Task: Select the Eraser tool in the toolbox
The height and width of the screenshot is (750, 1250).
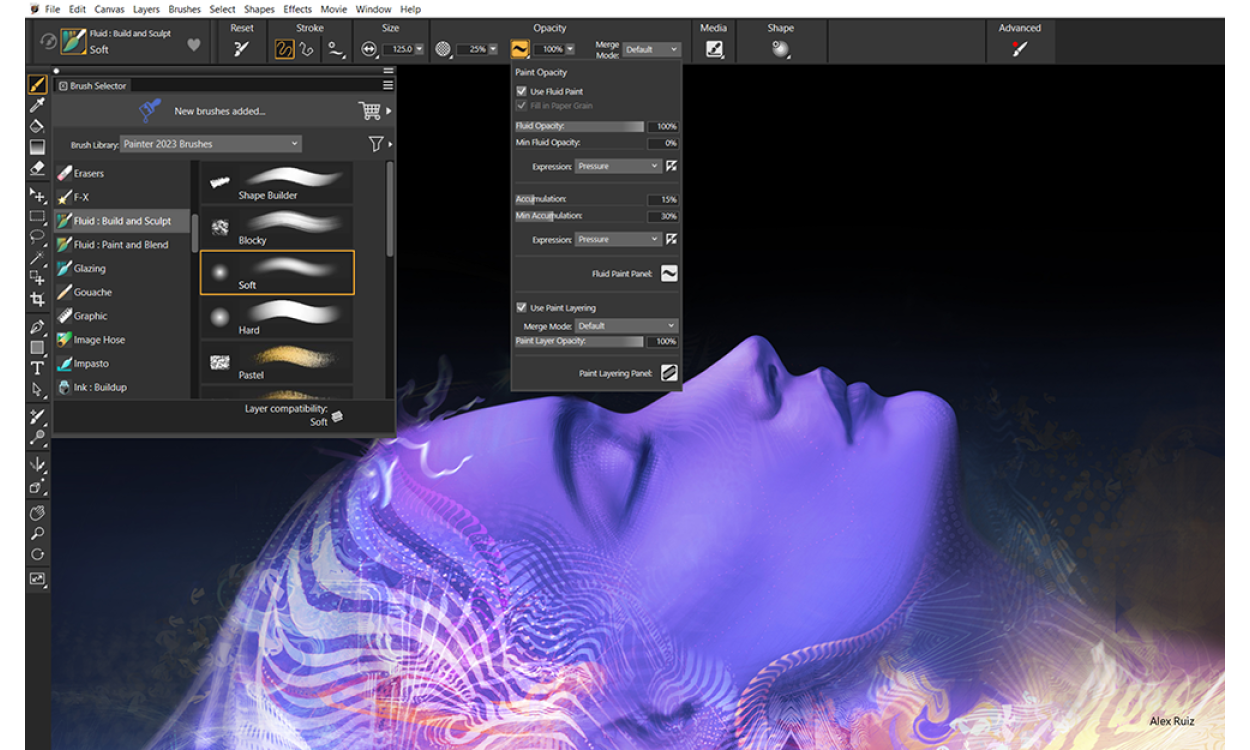Action: (x=37, y=168)
